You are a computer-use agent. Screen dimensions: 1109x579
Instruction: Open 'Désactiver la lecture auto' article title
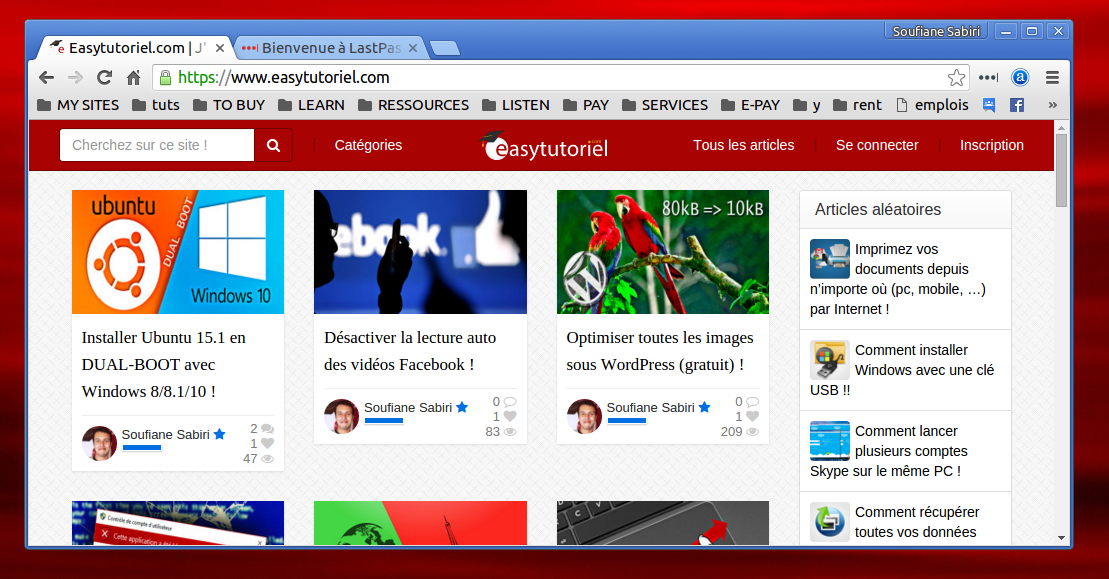coord(410,351)
